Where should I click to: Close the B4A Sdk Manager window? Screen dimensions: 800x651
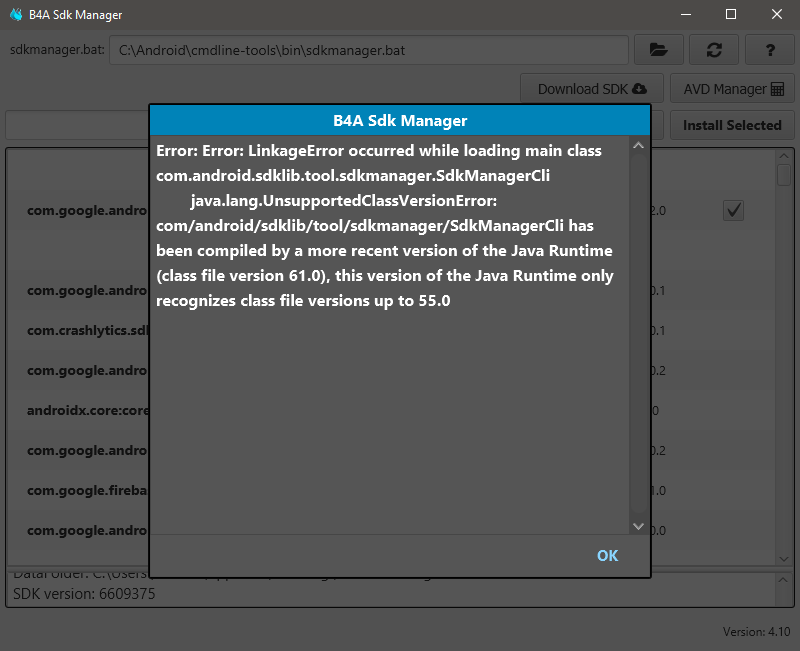click(x=777, y=14)
